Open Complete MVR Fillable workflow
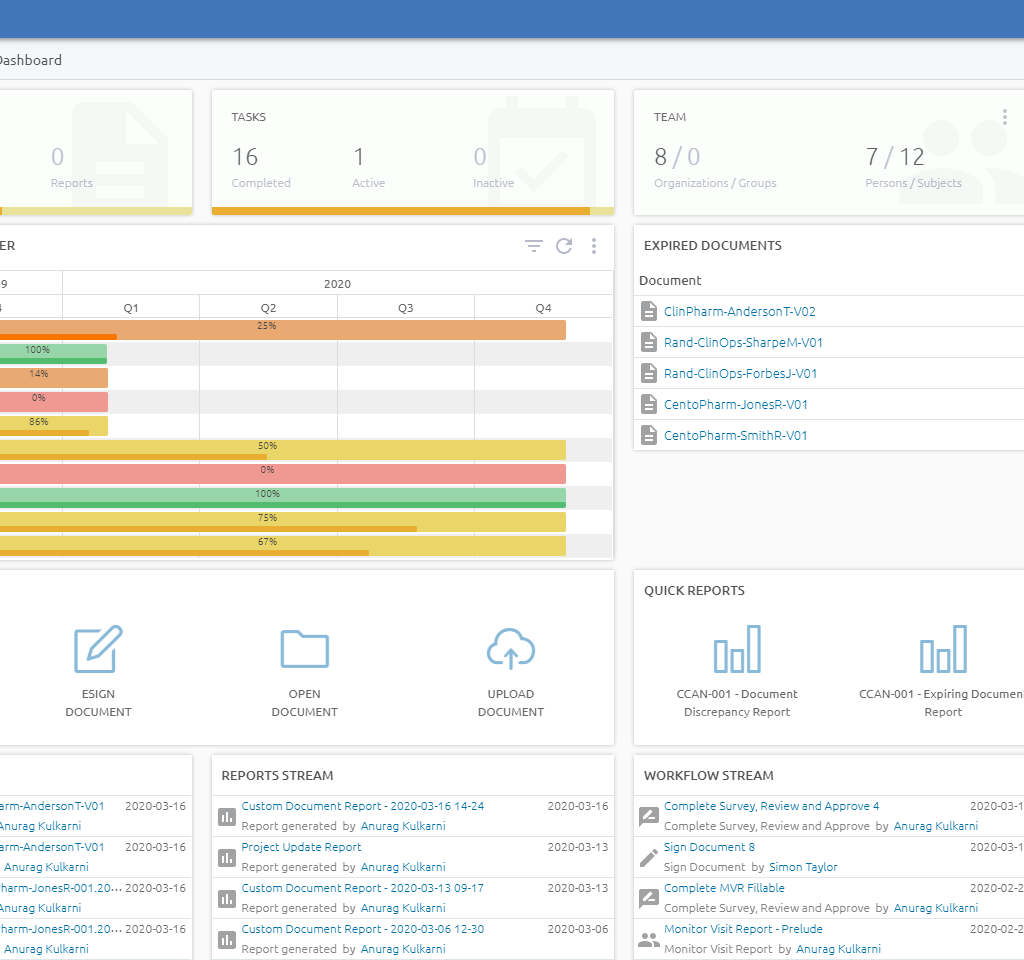This screenshot has width=1024, height=960. point(724,888)
